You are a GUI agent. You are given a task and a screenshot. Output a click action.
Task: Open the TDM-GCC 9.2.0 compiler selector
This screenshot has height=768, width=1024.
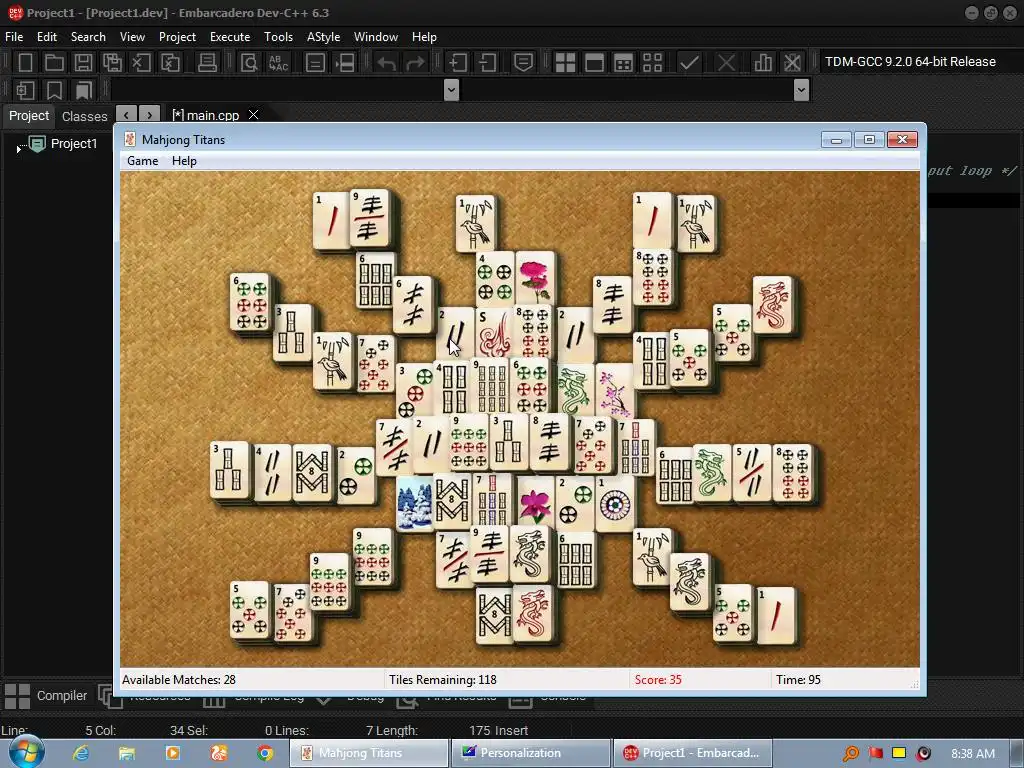(x=910, y=61)
